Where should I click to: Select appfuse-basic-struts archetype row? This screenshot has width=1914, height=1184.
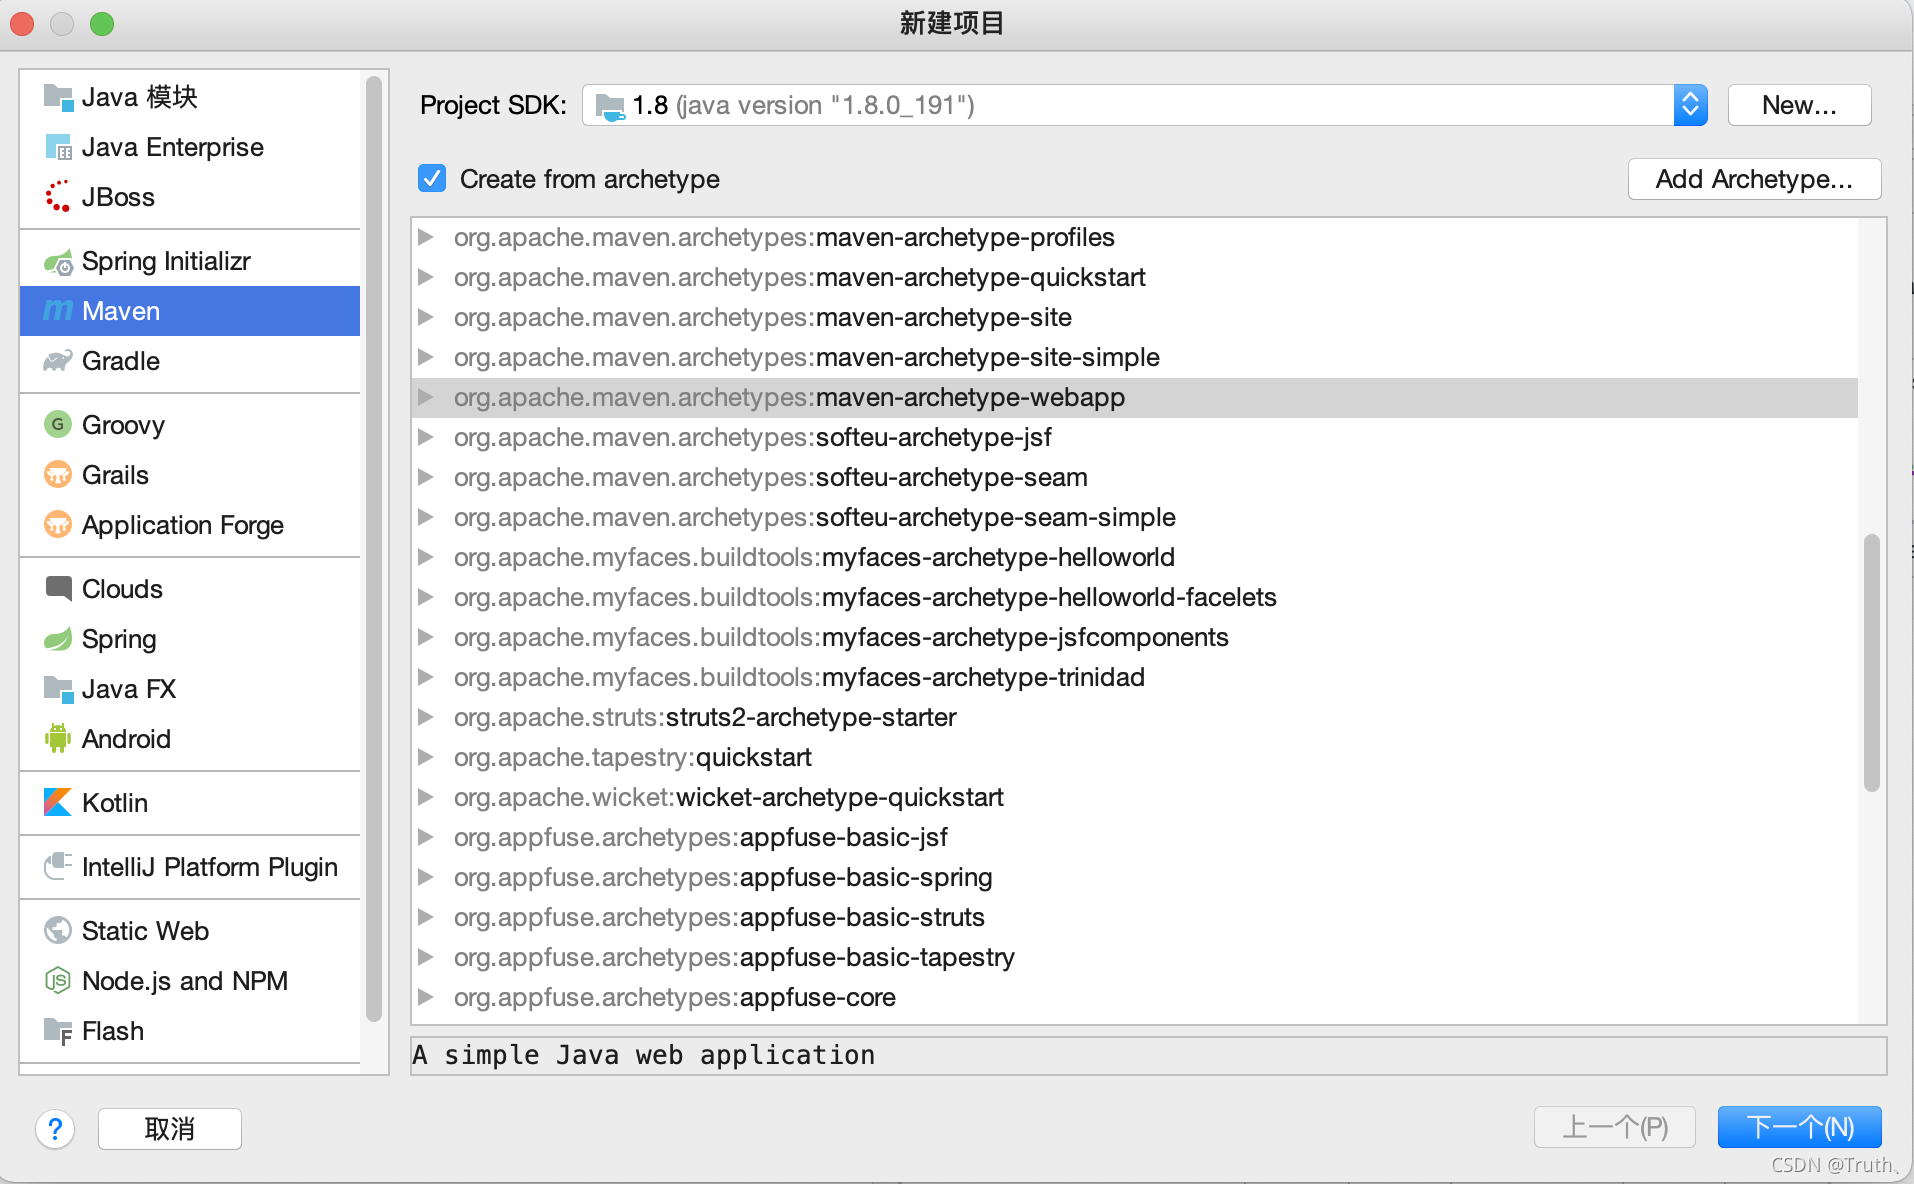click(1134, 917)
